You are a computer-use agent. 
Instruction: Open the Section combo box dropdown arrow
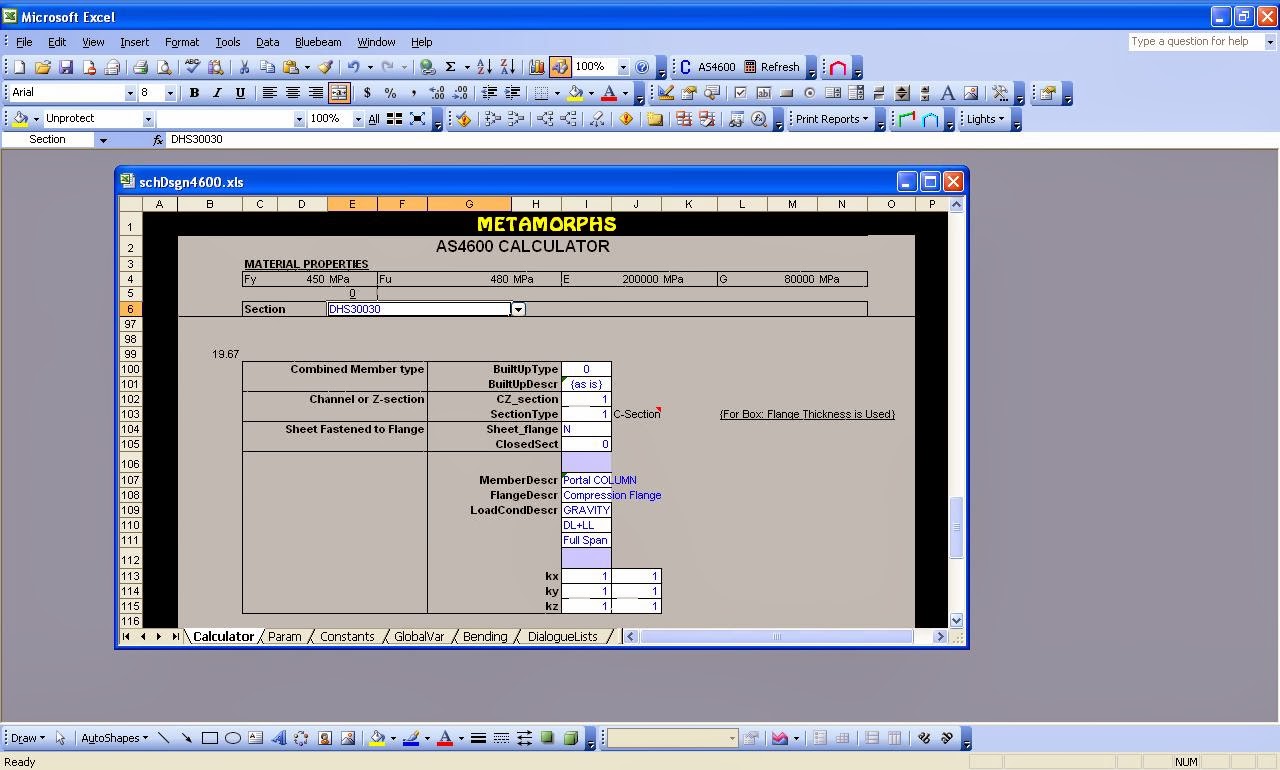[x=518, y=309]
